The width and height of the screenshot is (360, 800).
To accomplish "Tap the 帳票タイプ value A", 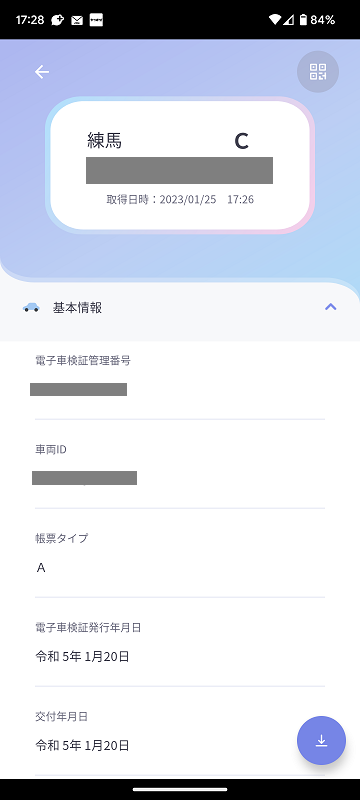I will (x=41, y=568).
